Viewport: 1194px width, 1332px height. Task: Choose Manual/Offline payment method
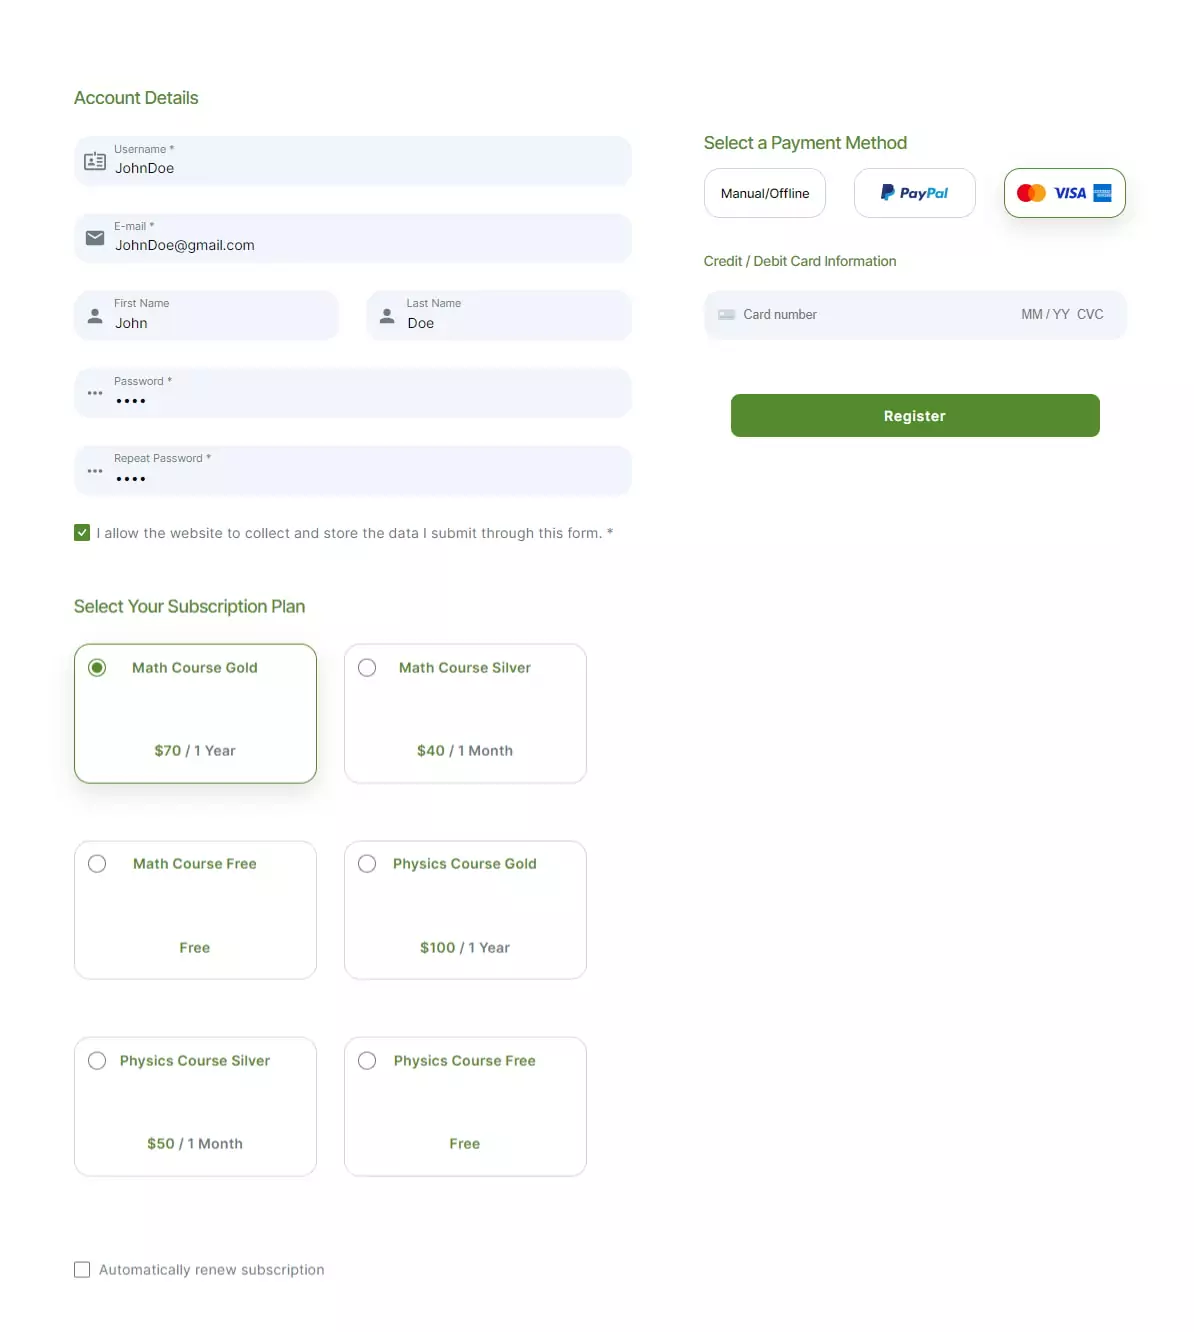point(765,193)
